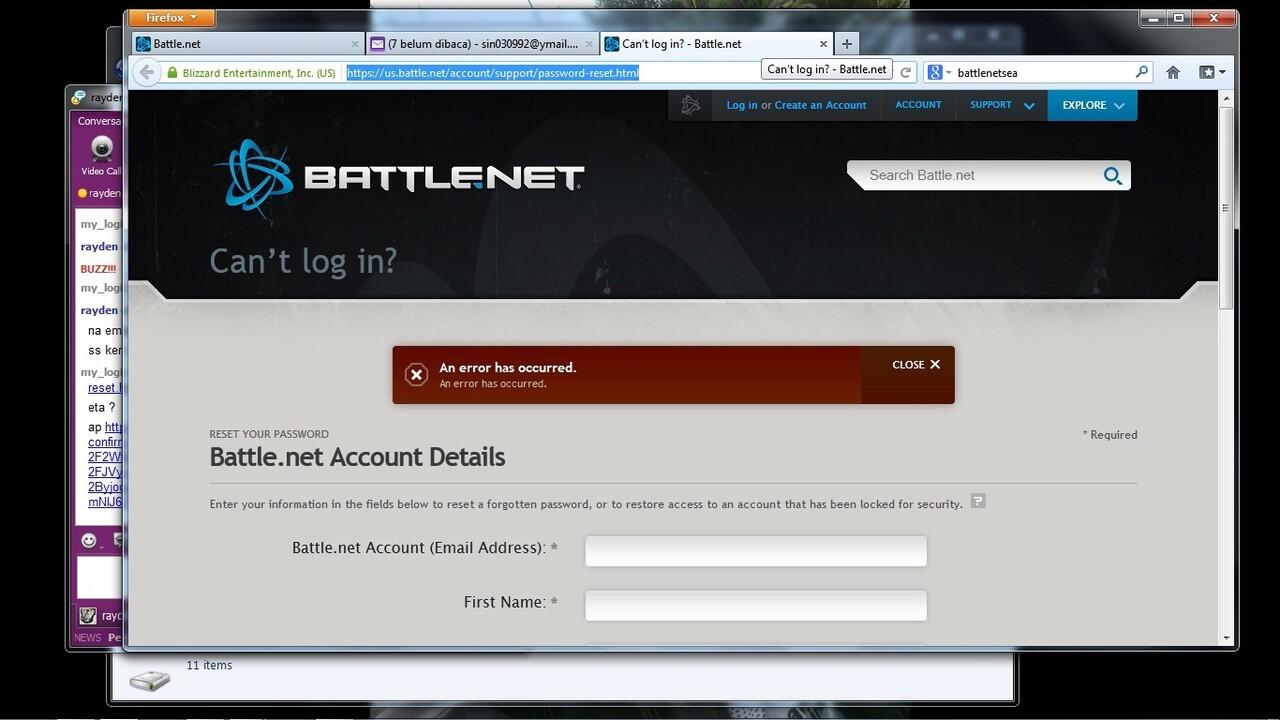Click the 'reset' link in messenger chat
The image size is (1280, 720).
point(105,388)
